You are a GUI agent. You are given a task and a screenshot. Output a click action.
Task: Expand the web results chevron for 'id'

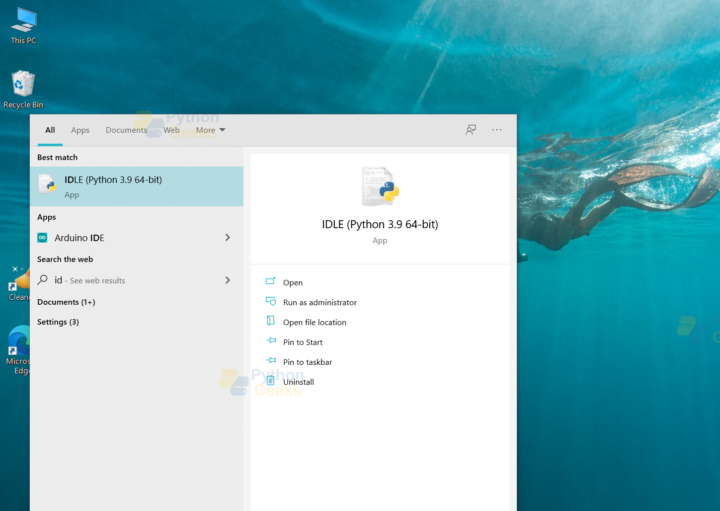228,280
